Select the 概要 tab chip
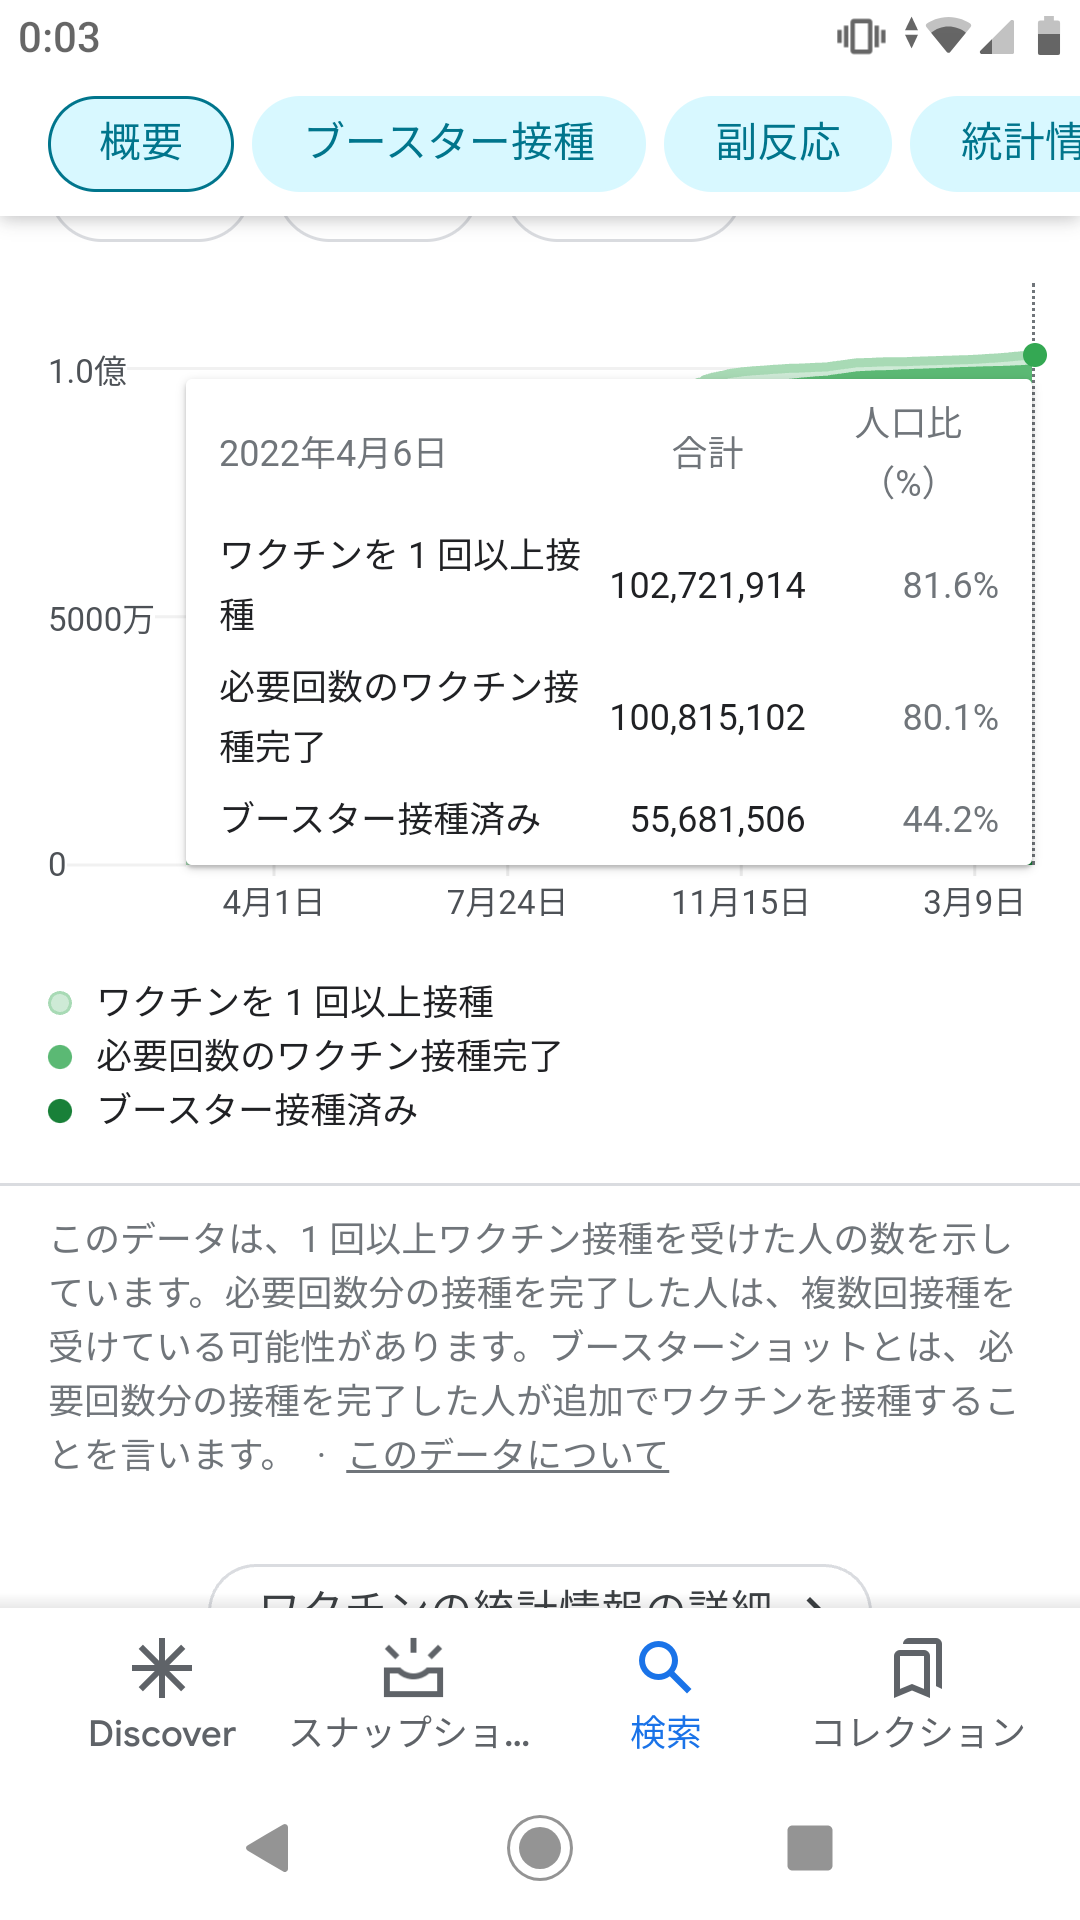 click(x=141, y=143)
